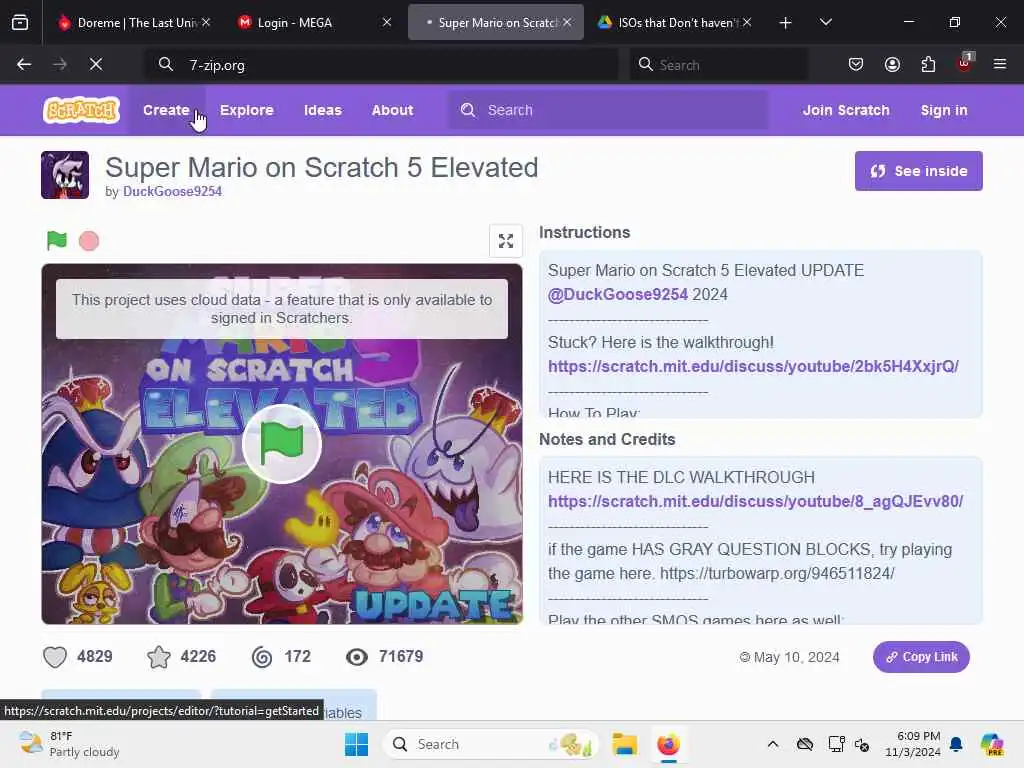
Task: Close the Super Mario on Scratch tab
Action: click(568, 22)
